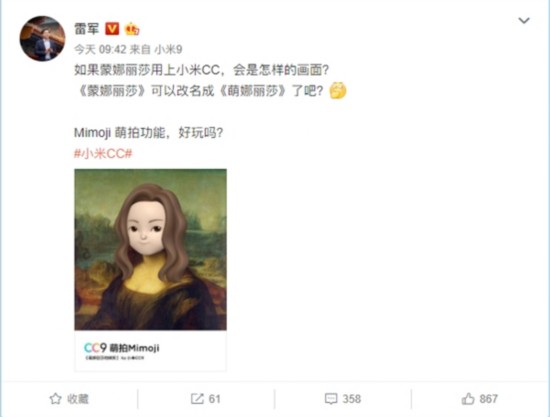Click the orange V verified badge
The image size is (550, 417).
pos(112,29)
